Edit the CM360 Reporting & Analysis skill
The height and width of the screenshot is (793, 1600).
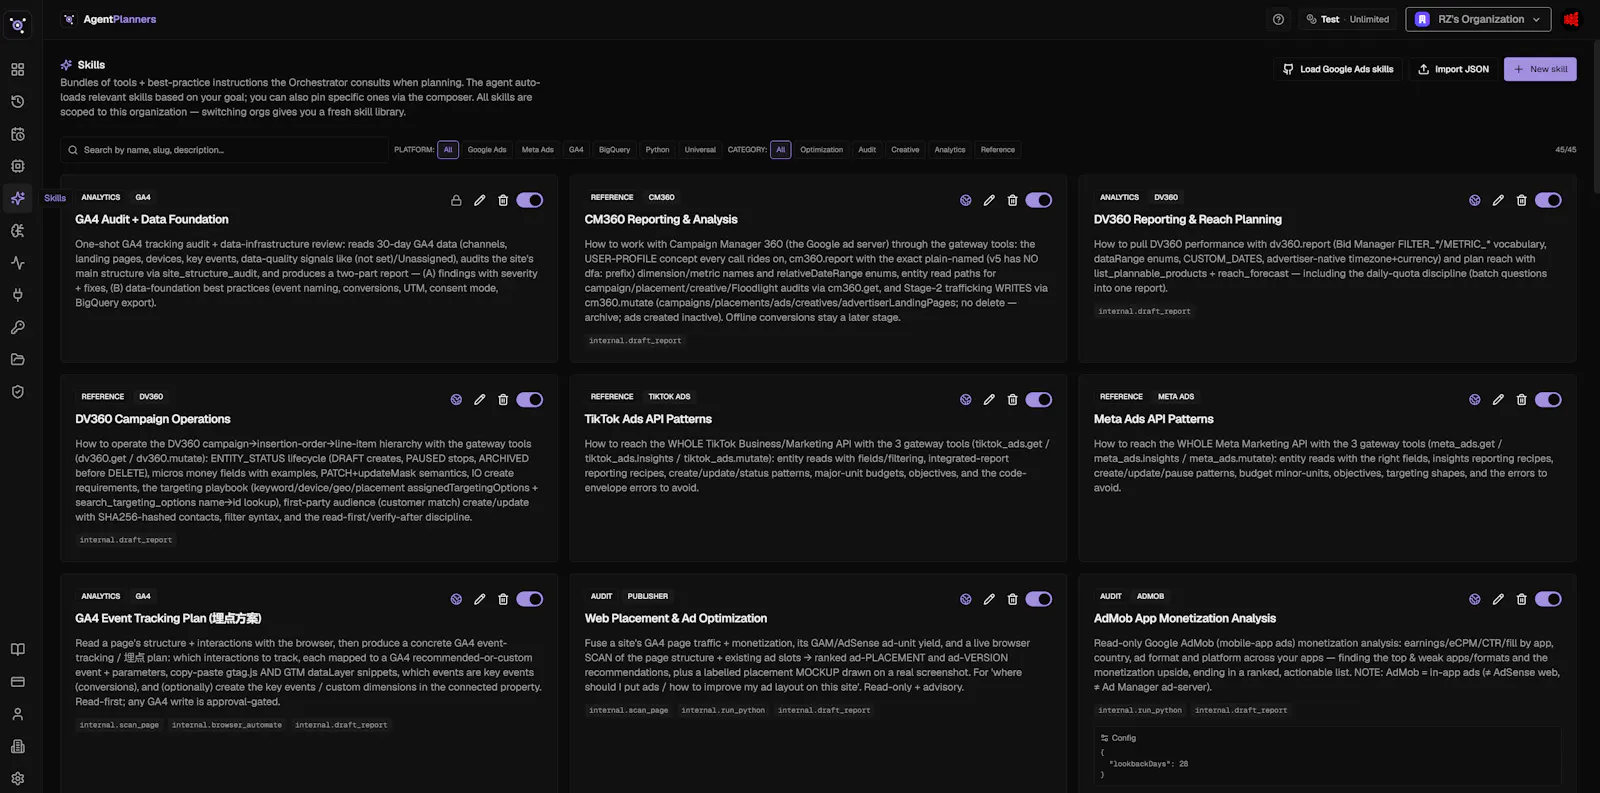[989, 200]
